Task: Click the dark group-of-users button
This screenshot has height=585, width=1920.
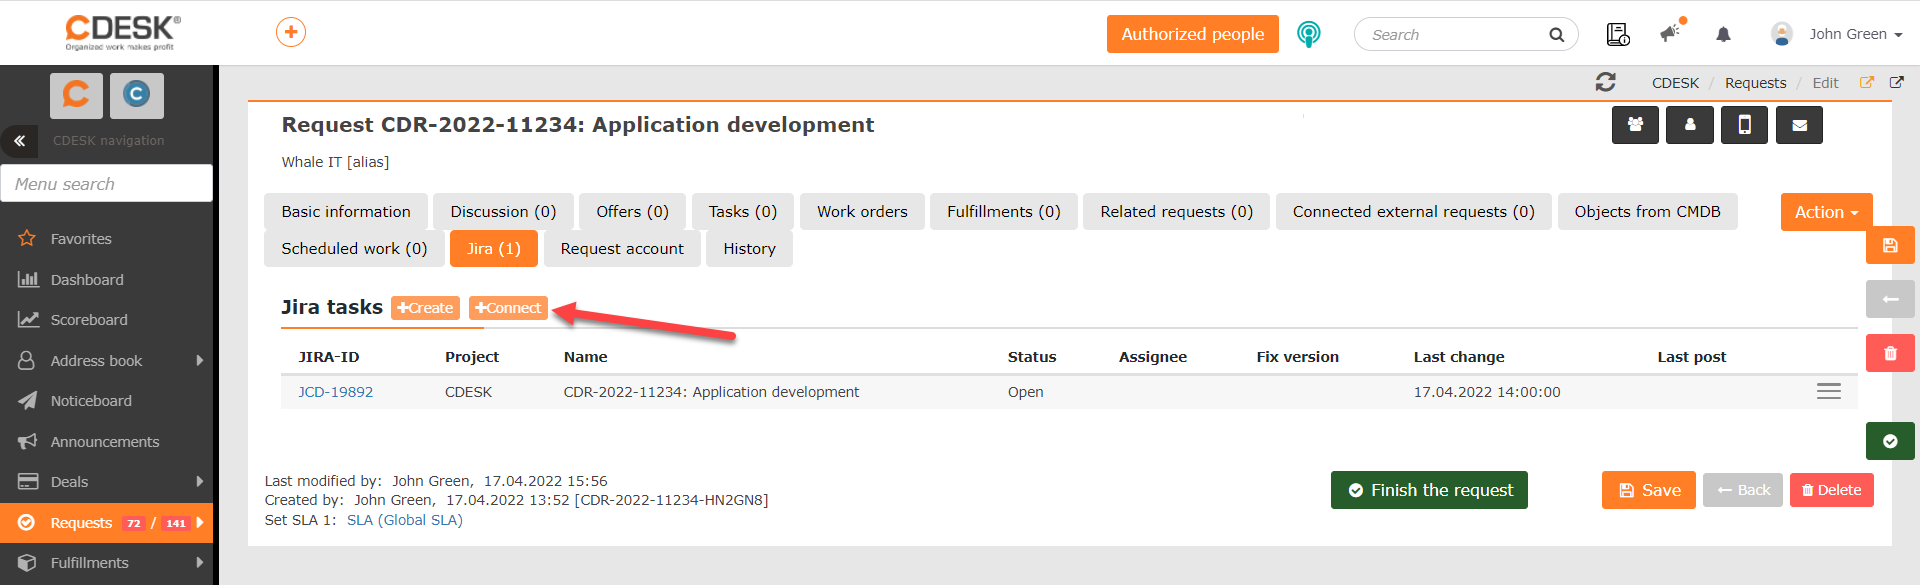Action: [1635, 125]
